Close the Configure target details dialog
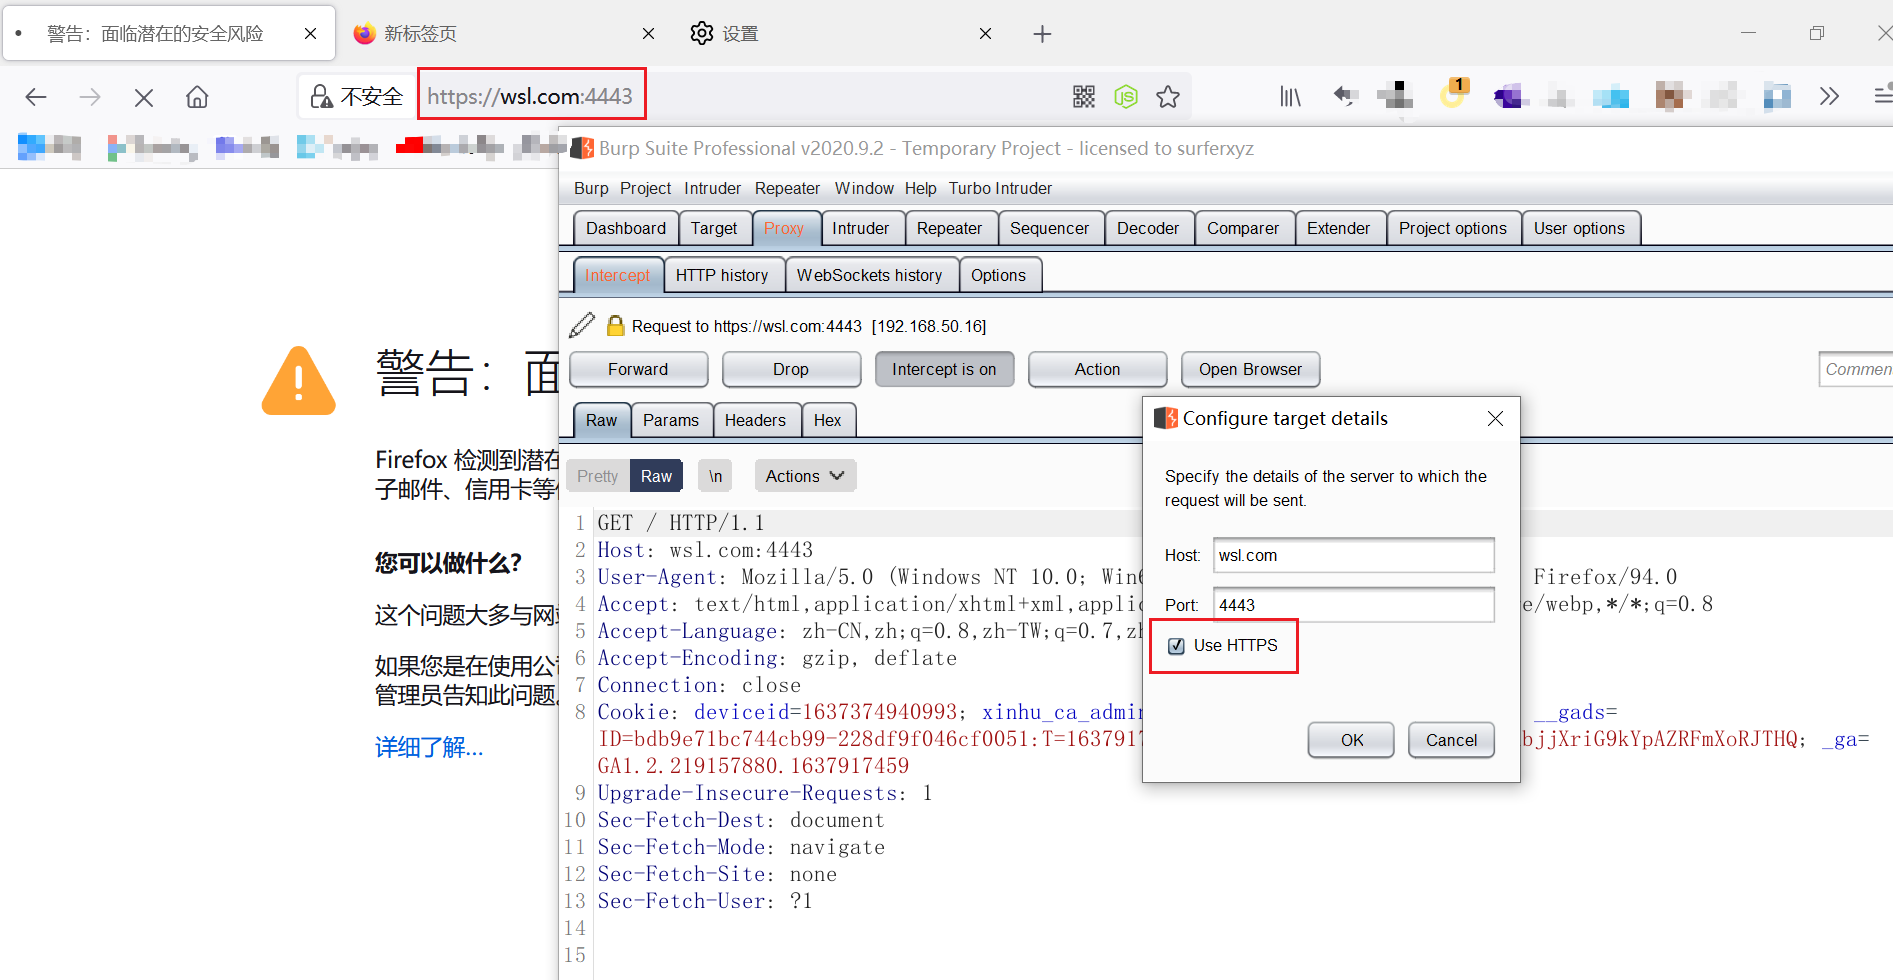Image resolution: width=1893 pixels, height=980 pixels. 1495,418
